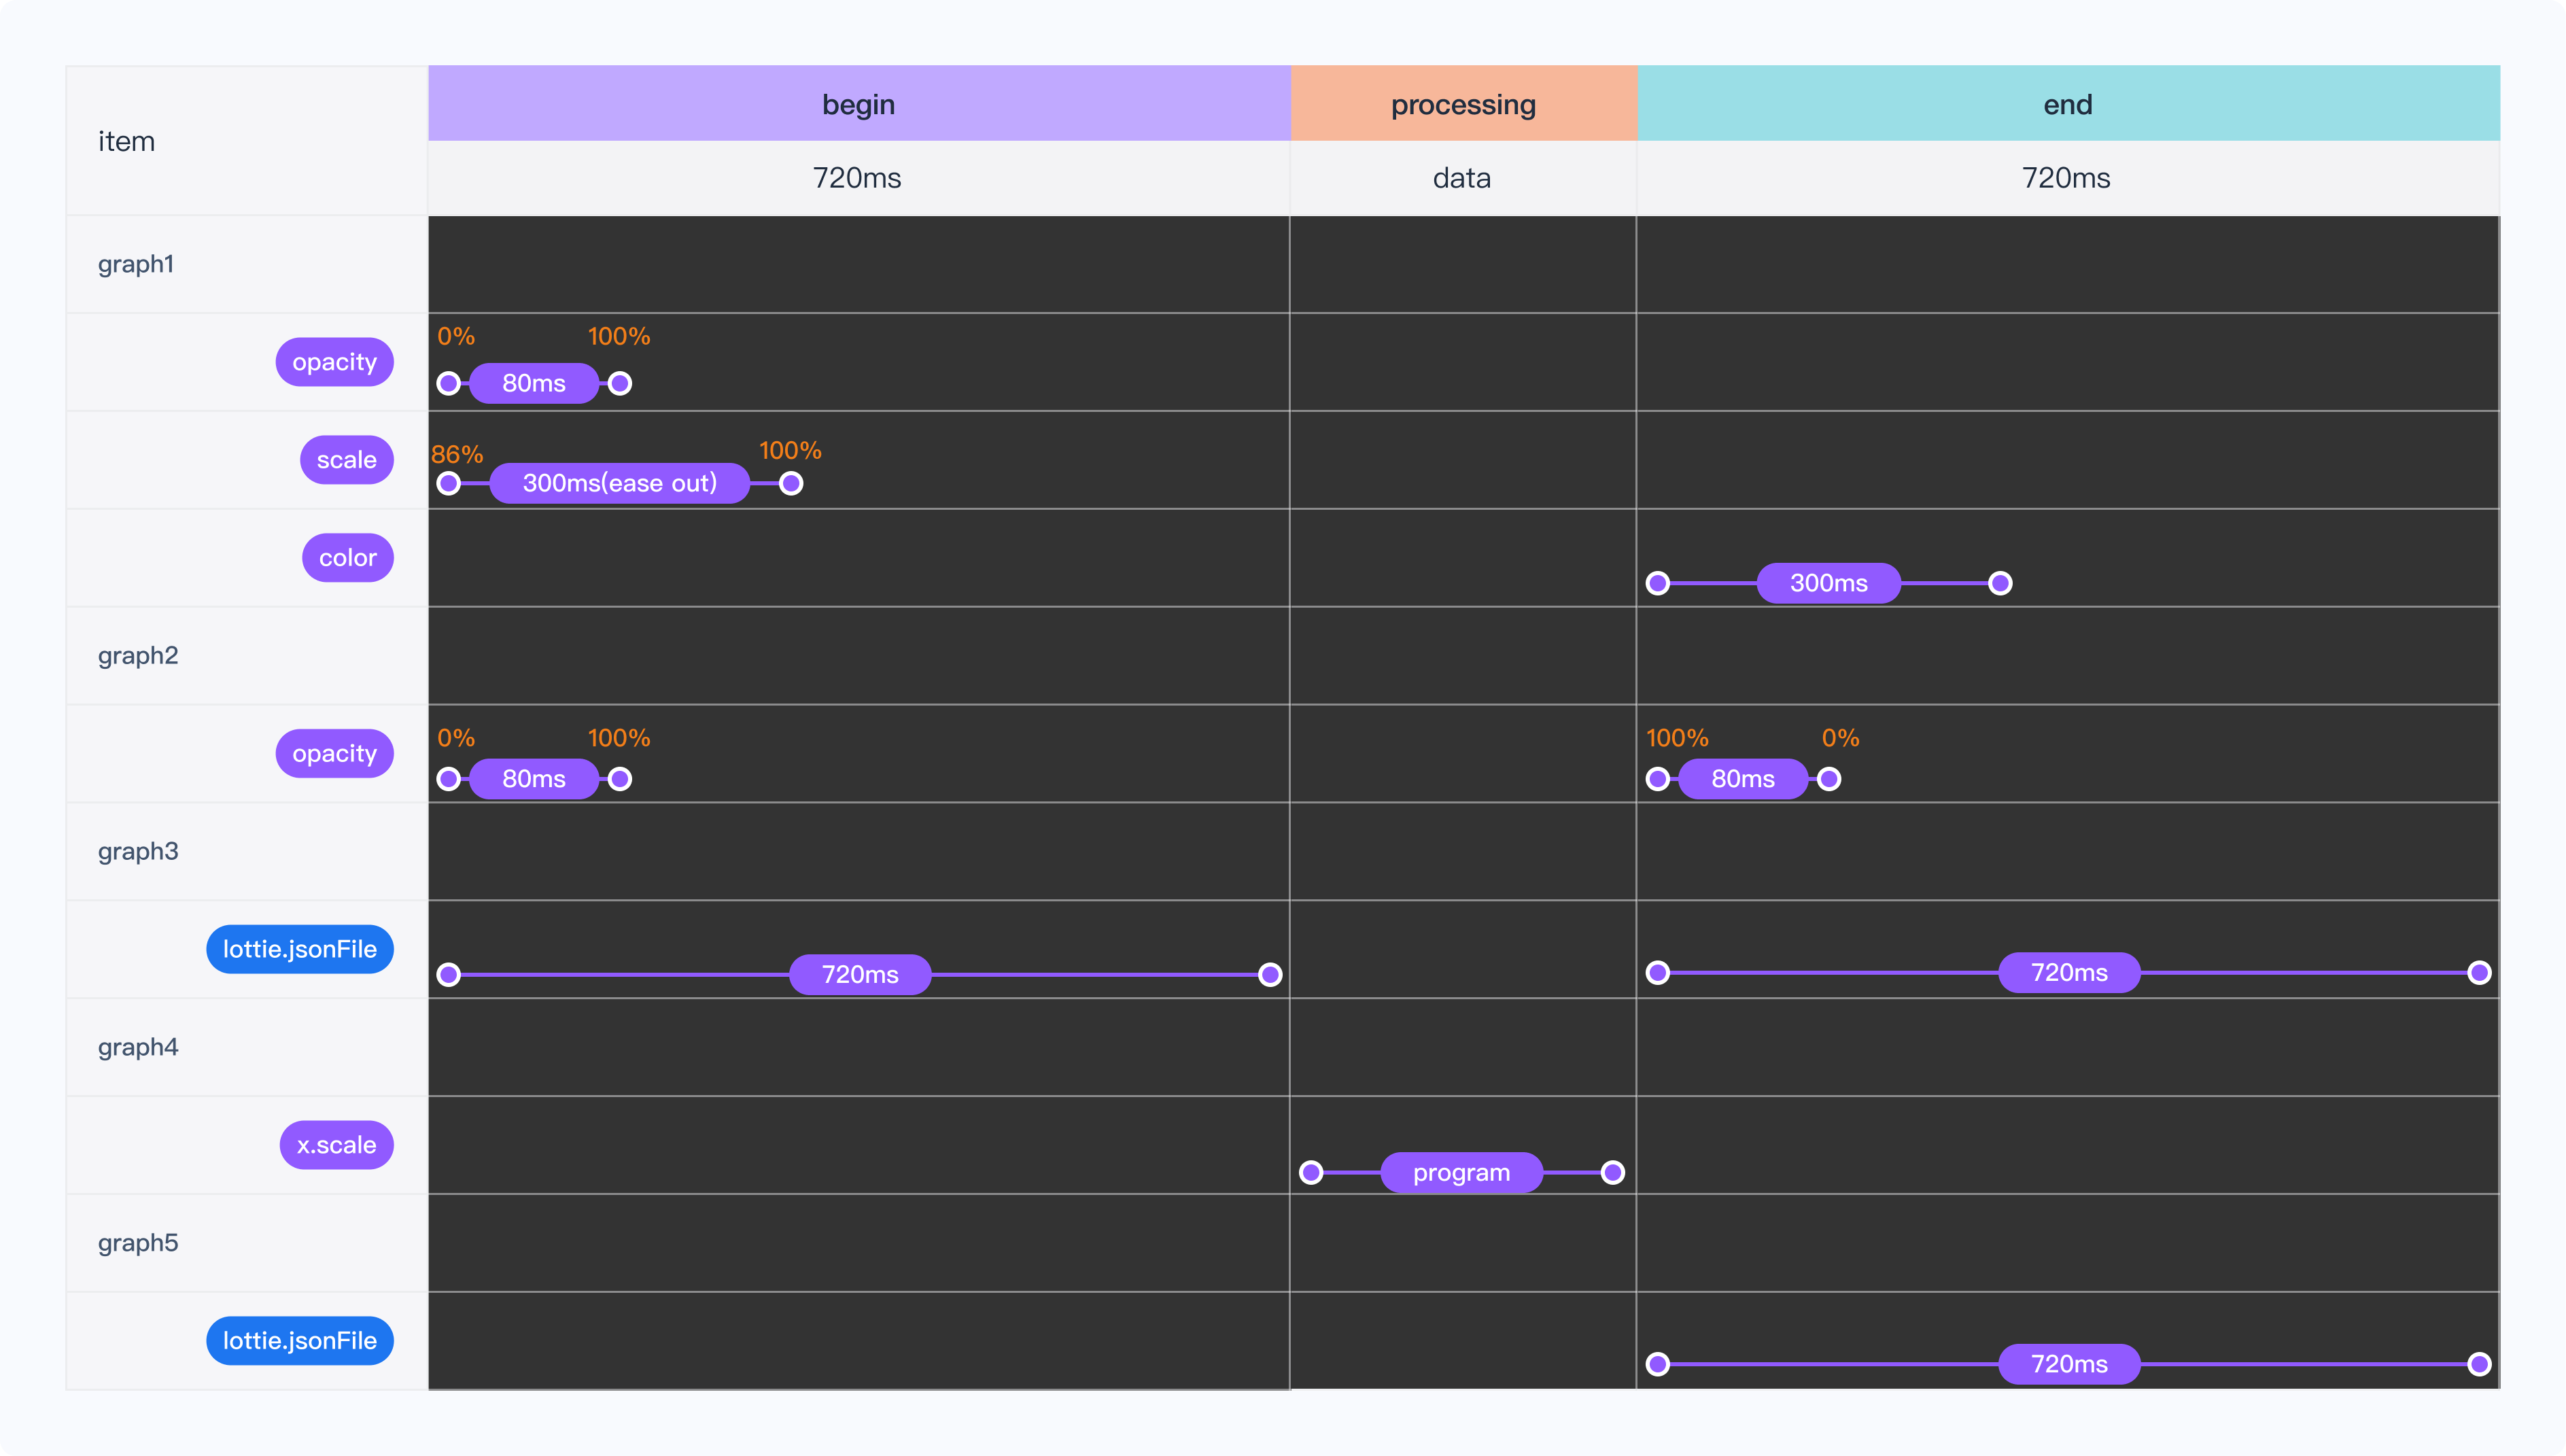Click graph1 opacity 100% end keyframe
The image size is (2566, 1456).
point(620,383)
